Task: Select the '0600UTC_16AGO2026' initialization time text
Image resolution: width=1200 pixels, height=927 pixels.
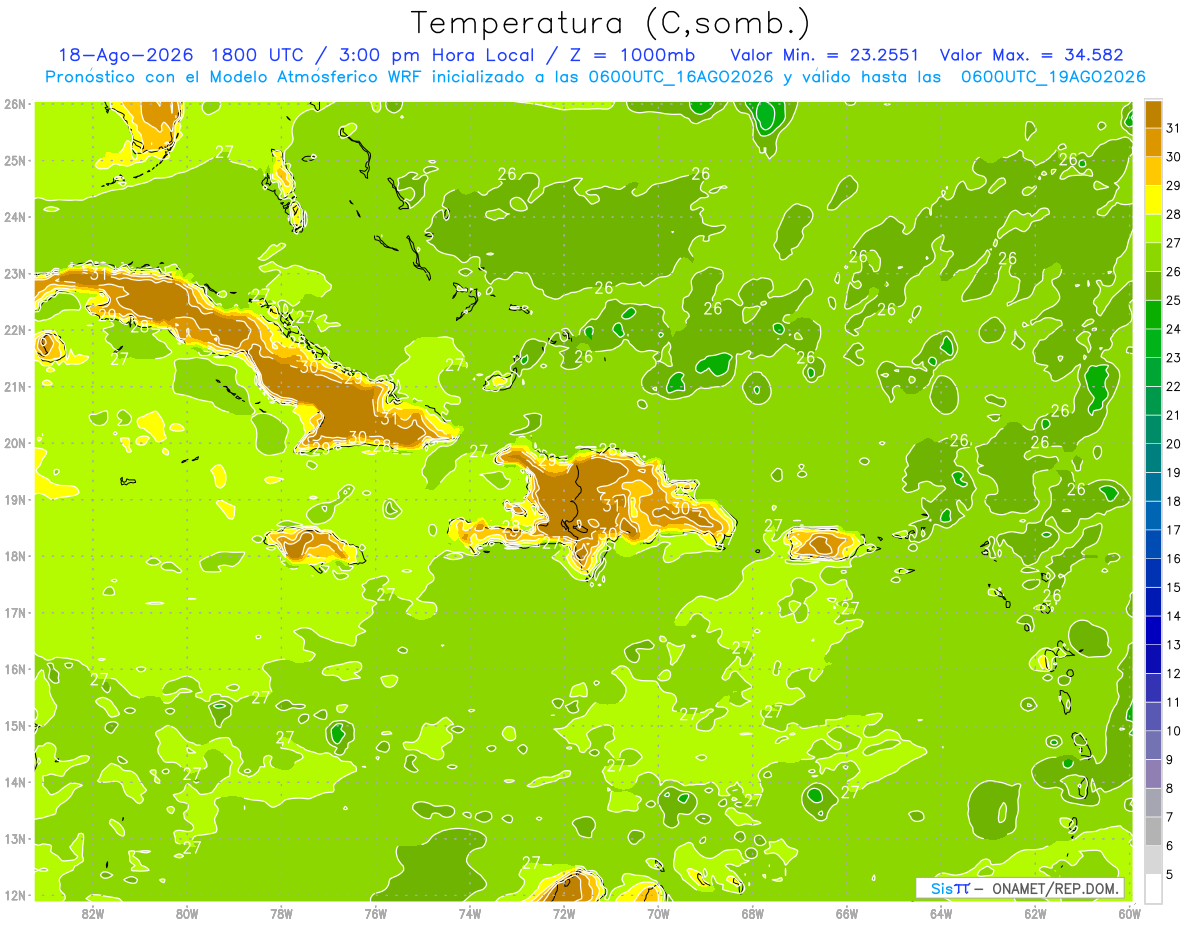Action: tap(679, 77)
